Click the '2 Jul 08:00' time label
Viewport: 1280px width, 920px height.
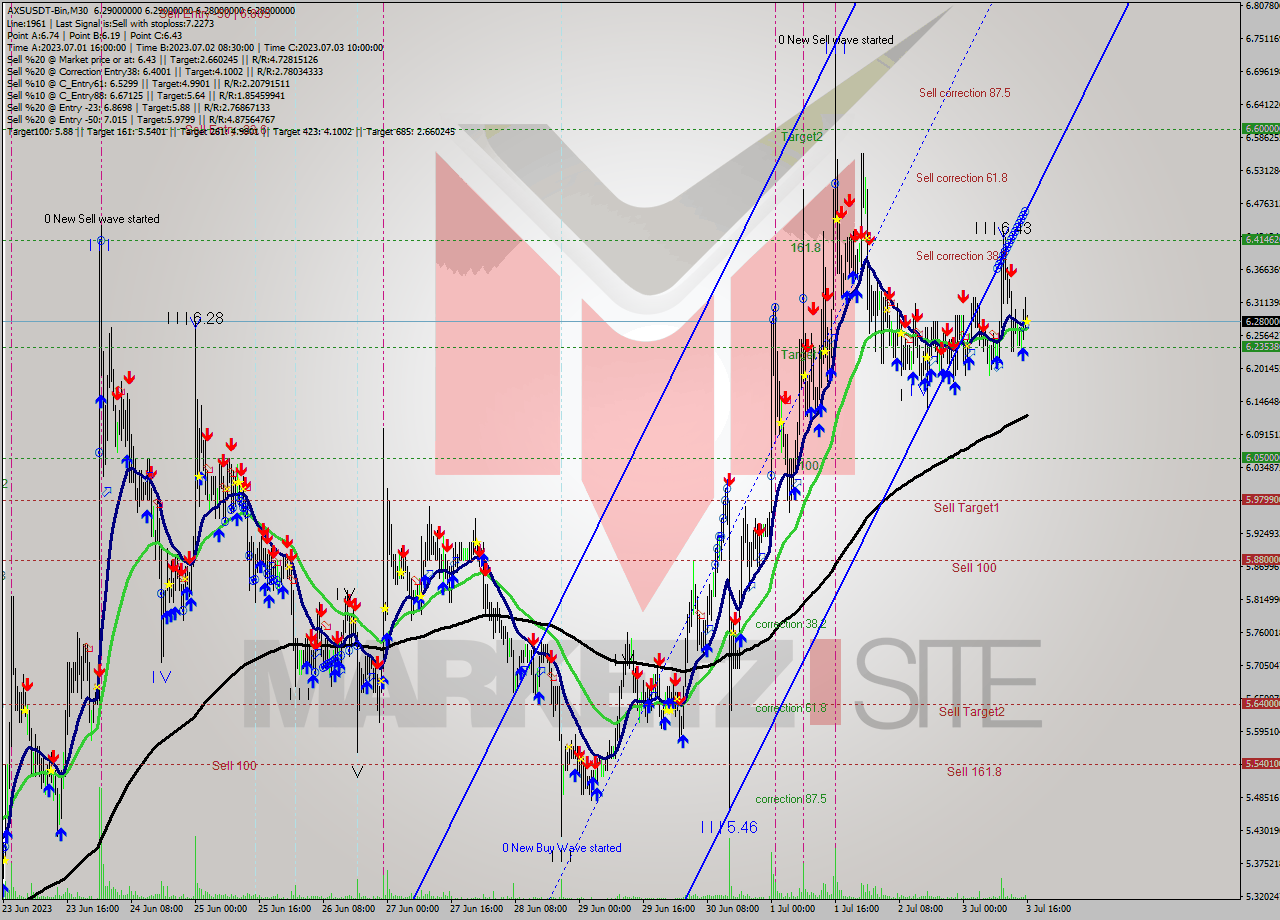click(x=920, y=909)
